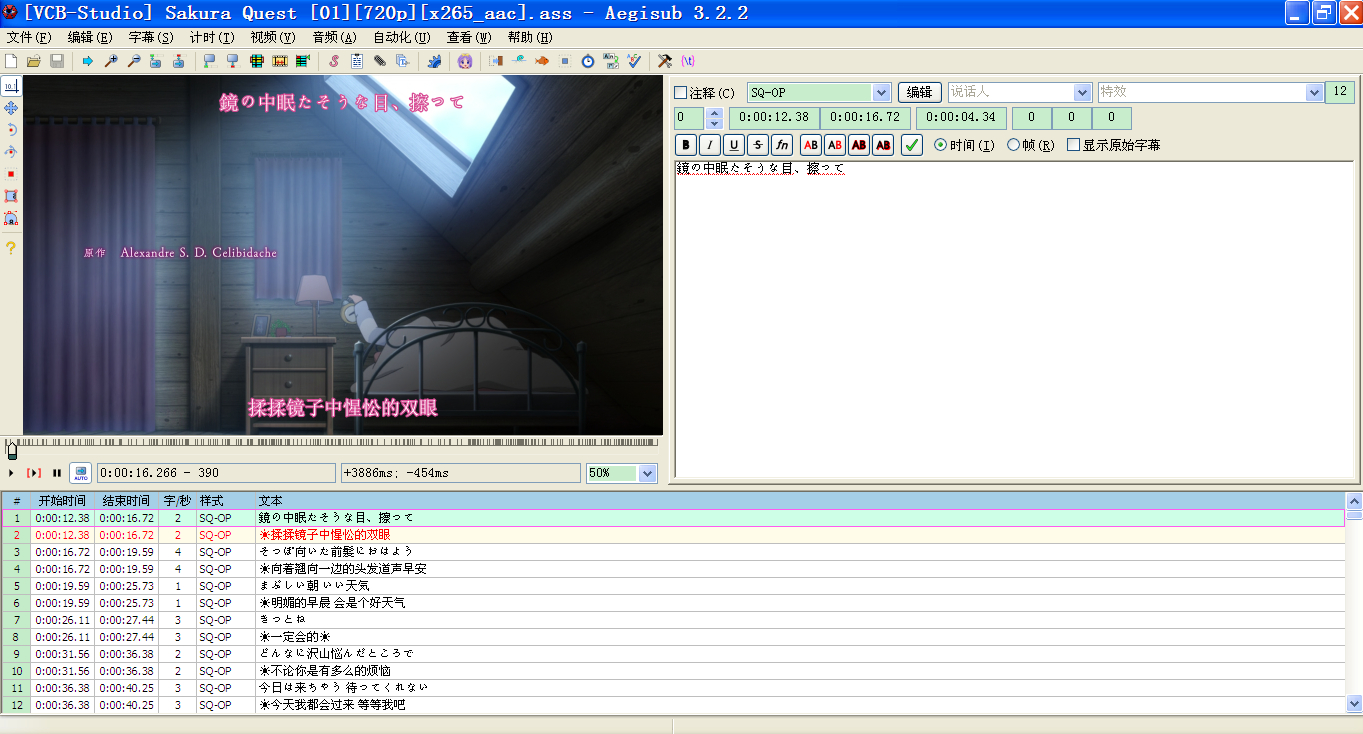Image resolution: width=1363 pixels, height=734 pixels.
Task: Zoom in the video with the plus magnifier
Action: tap(110, 61)
